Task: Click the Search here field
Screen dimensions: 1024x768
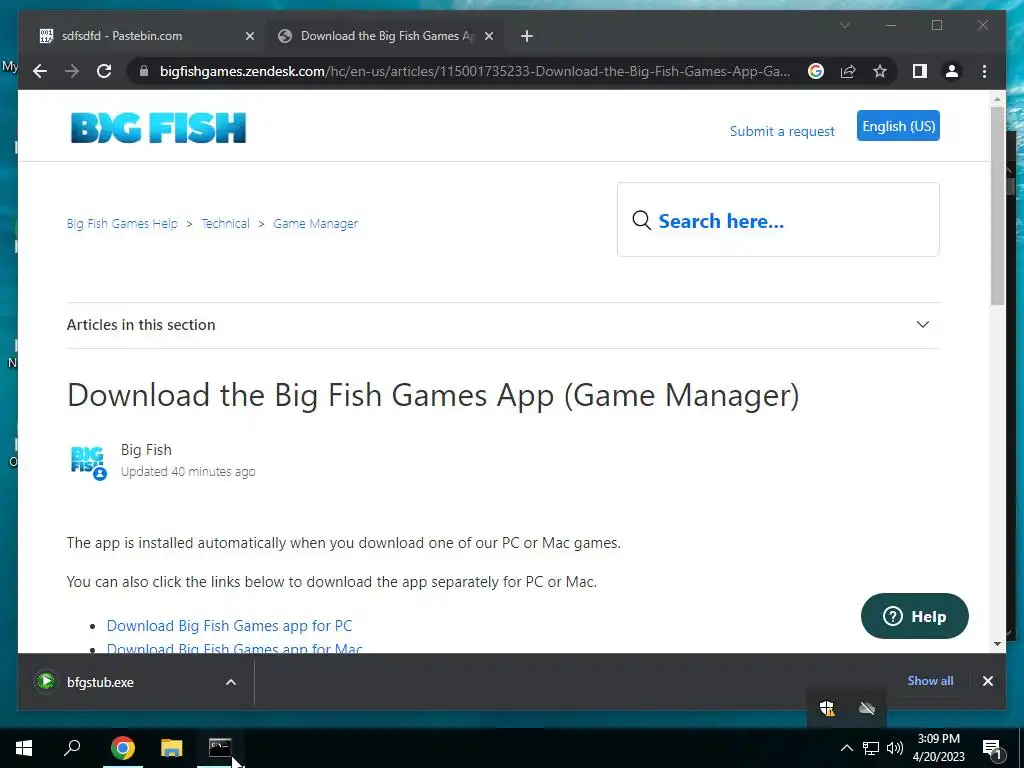Action: tap(778, 220)
